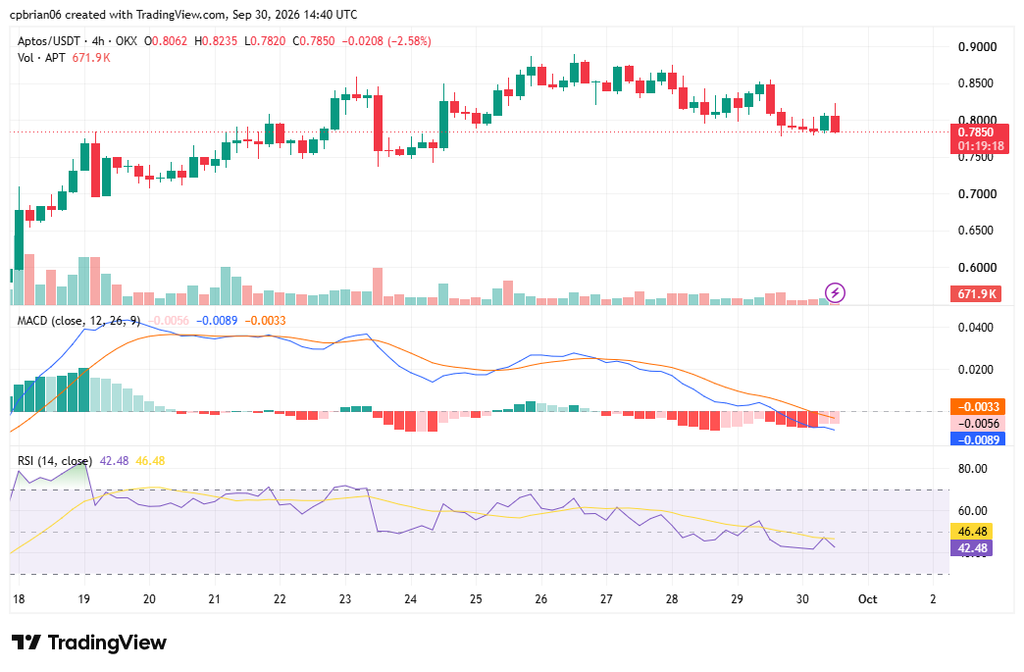Click the Vol · APT indicator label
Image resolution: width=1024 pixels, height=672 pixels.
tap(41, 57)
